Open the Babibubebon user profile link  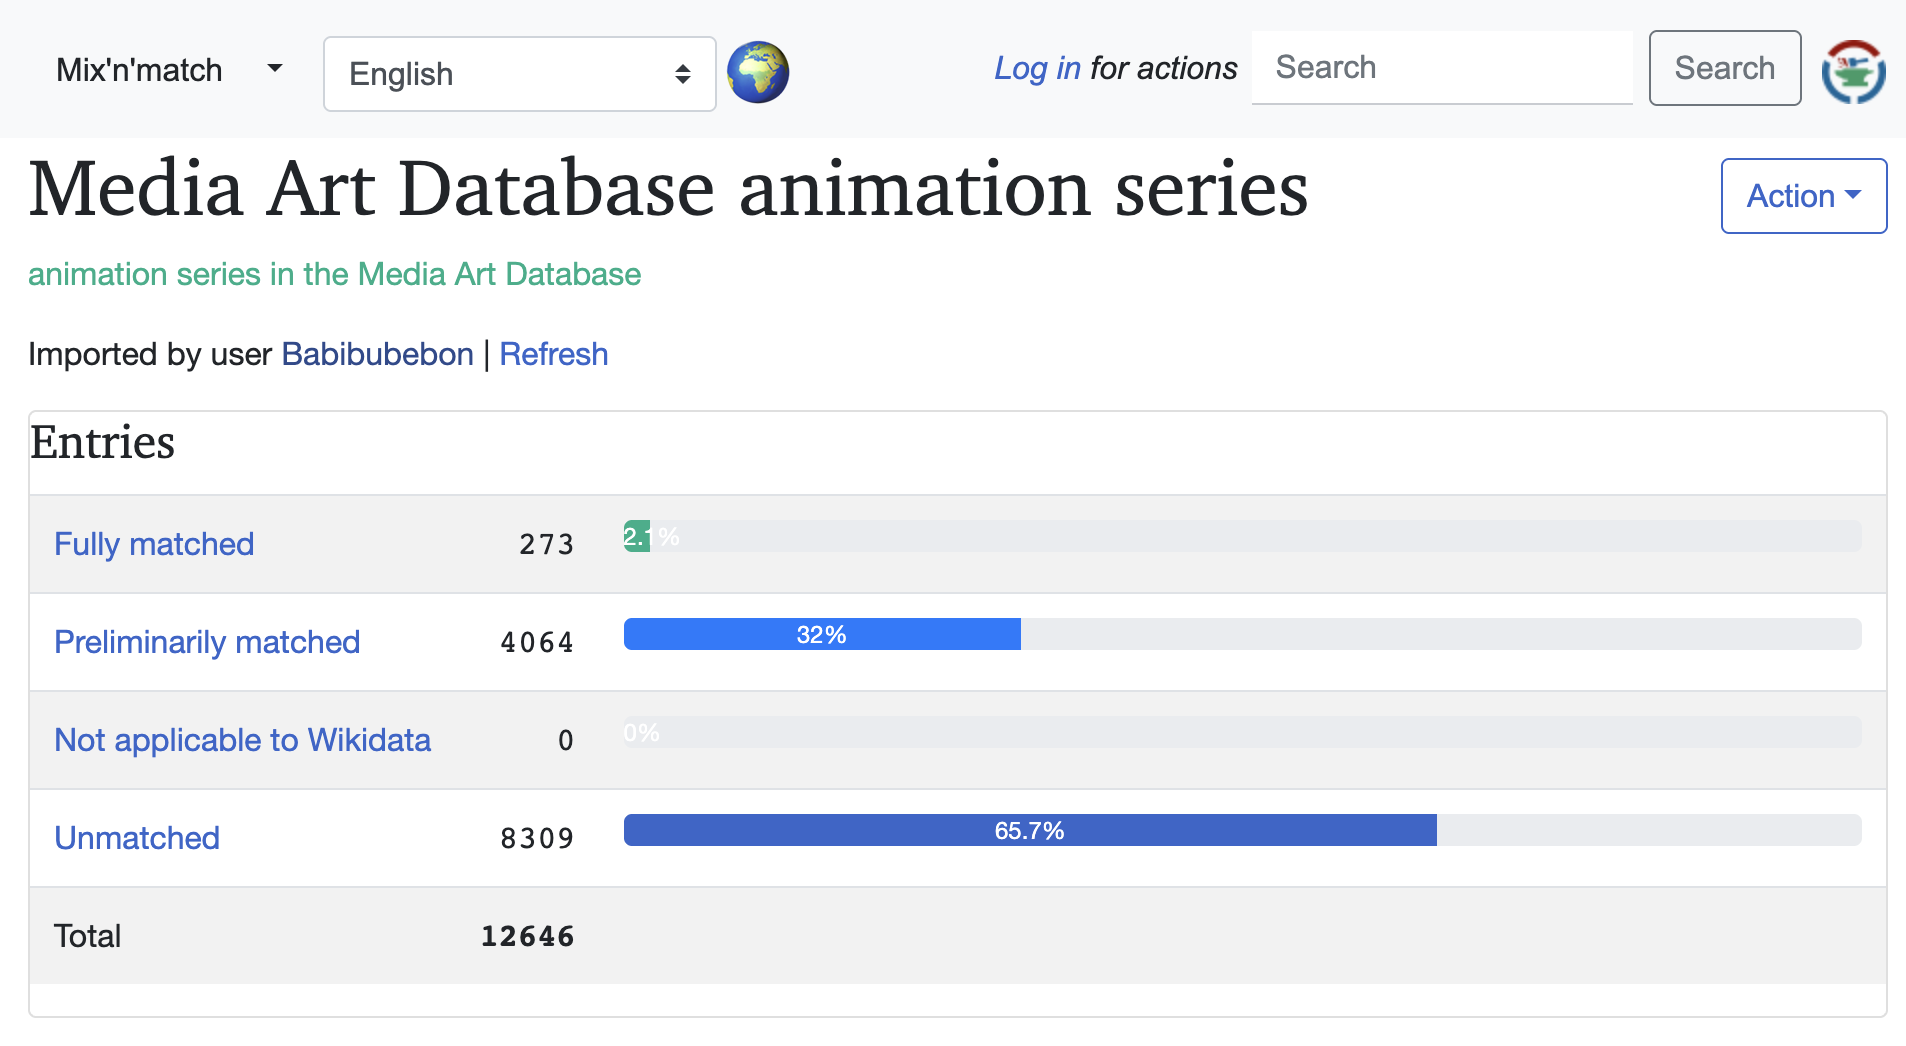pyautogui.click(x=377, y=354)
